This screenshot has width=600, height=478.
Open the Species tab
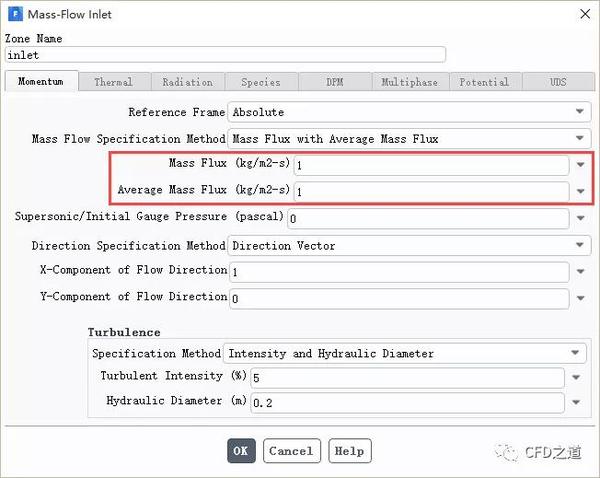click(x=261, y=82)
